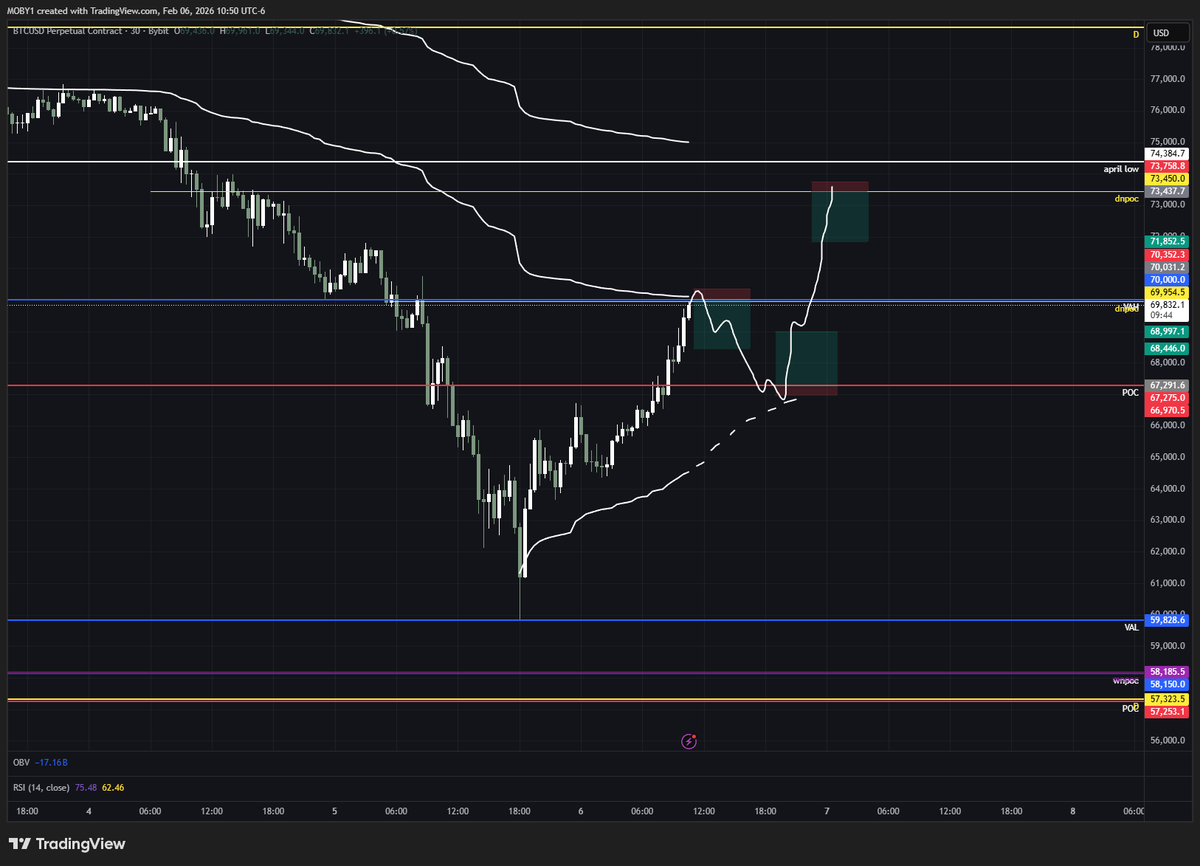Click the 'april low' line label
Viewport: 1200px width, 866px height.
[1120, 170]
